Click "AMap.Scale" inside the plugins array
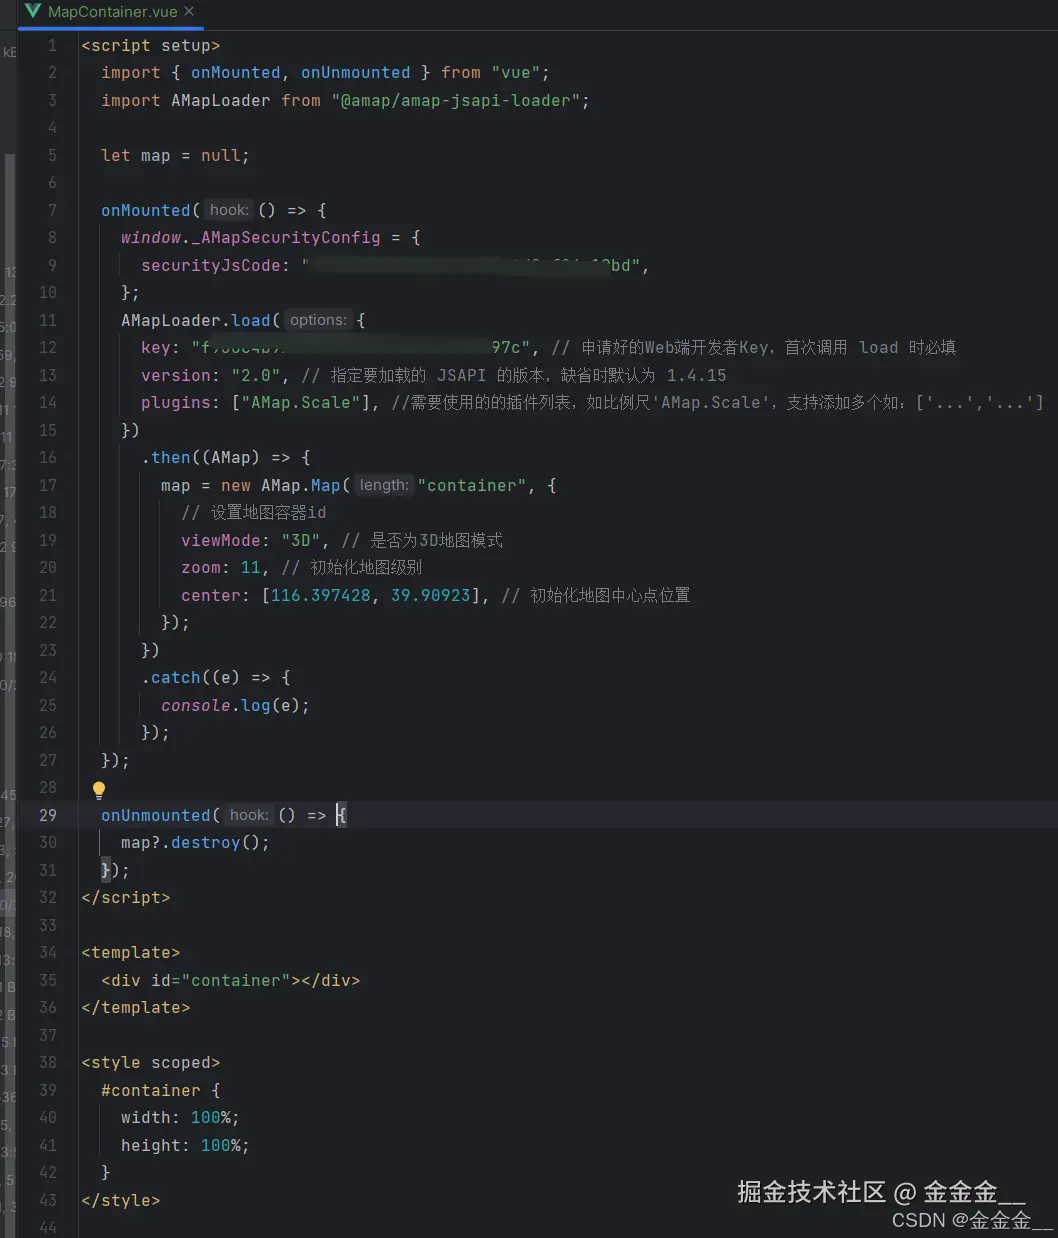This screenshot has height=1238, width=1058. coord(301,402)
